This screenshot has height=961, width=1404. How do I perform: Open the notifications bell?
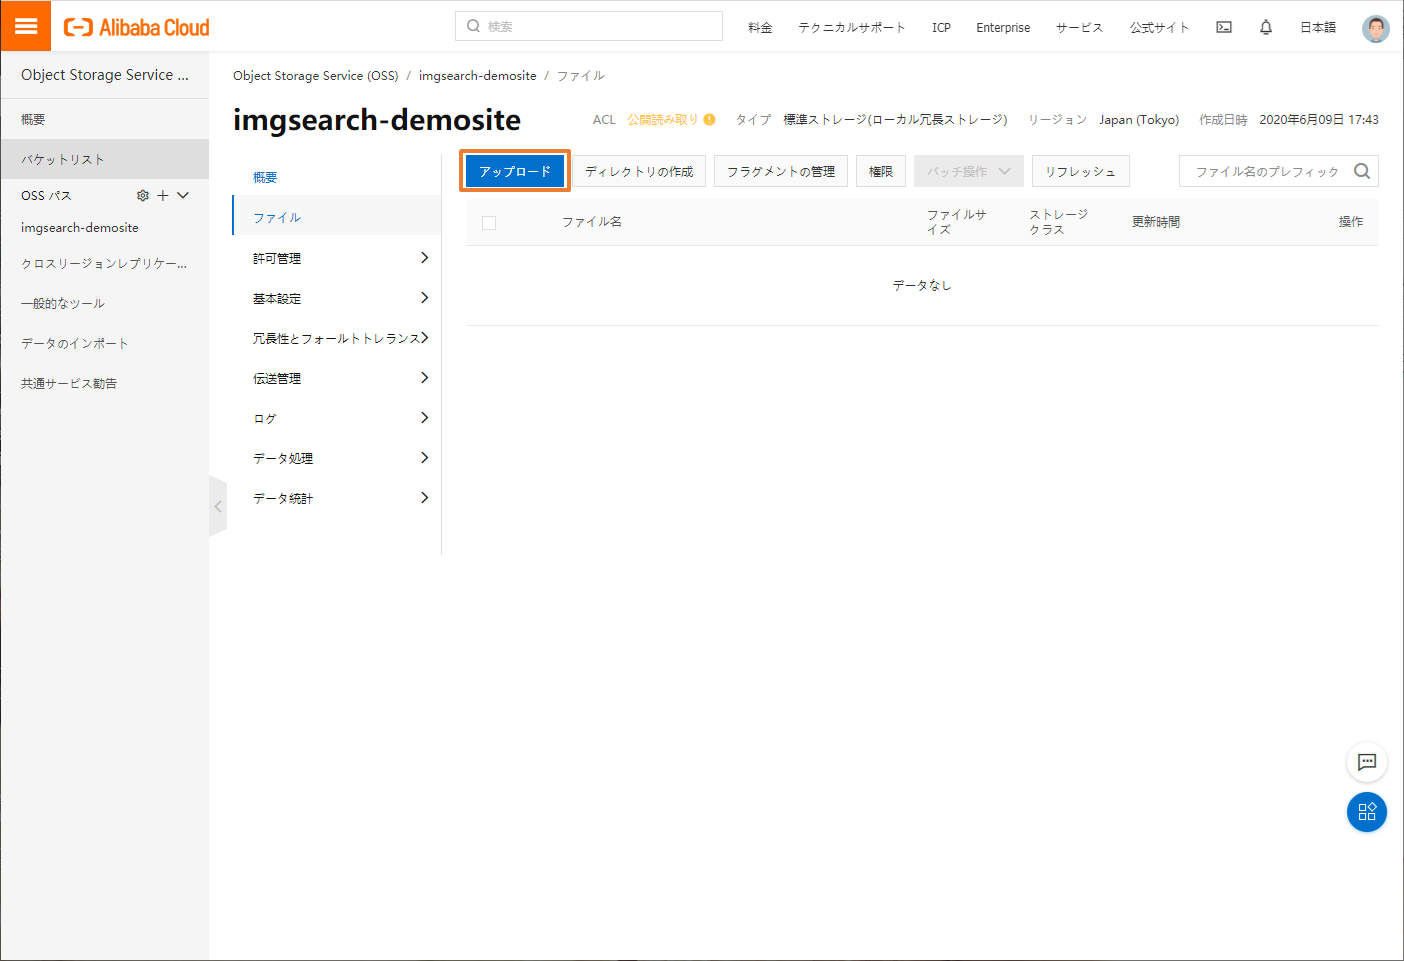coord(1266,27)
